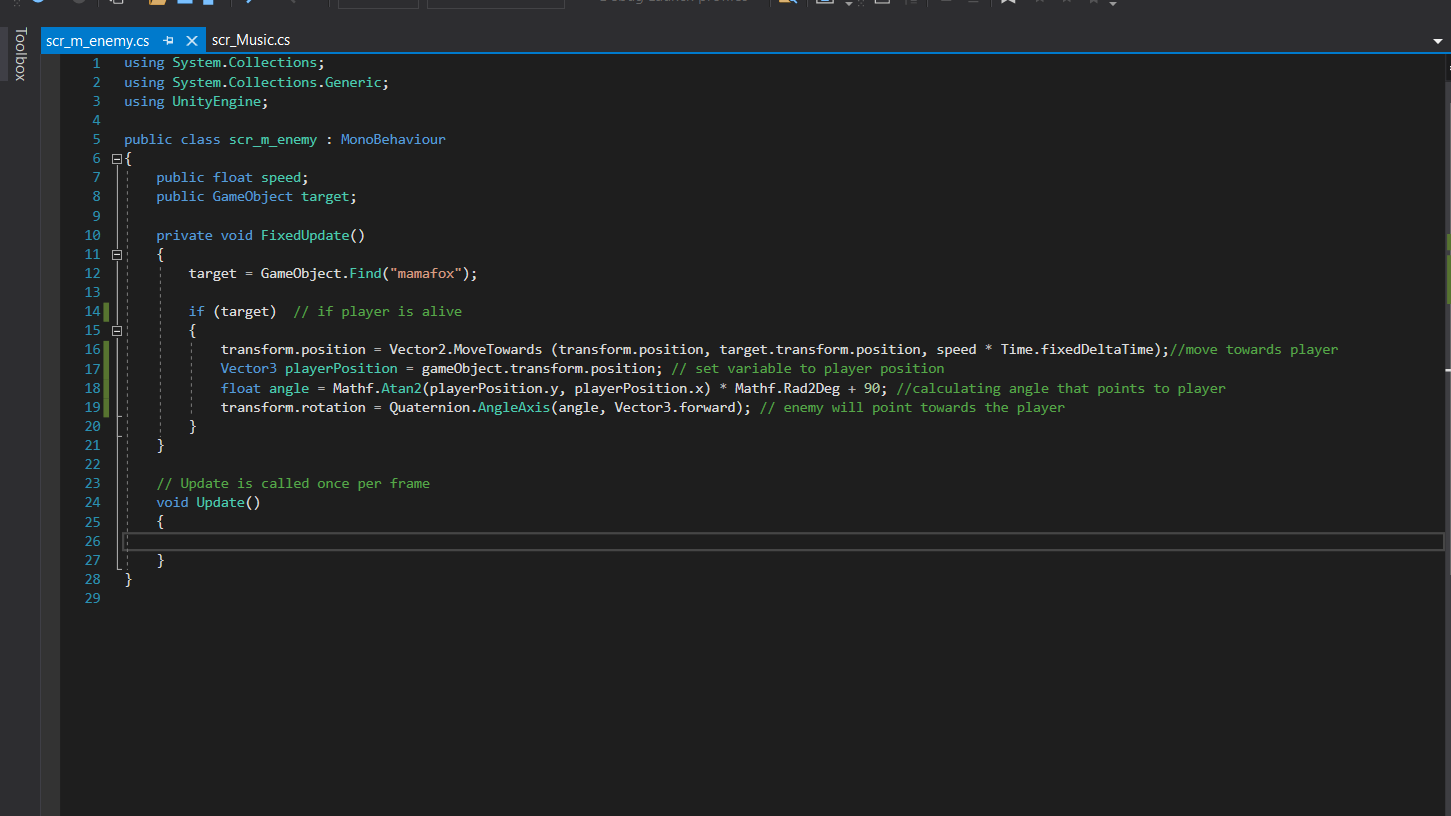1451x816 pixels.
Task: Open the document tab list dropdown arrow
Action: click(1437, 41)
